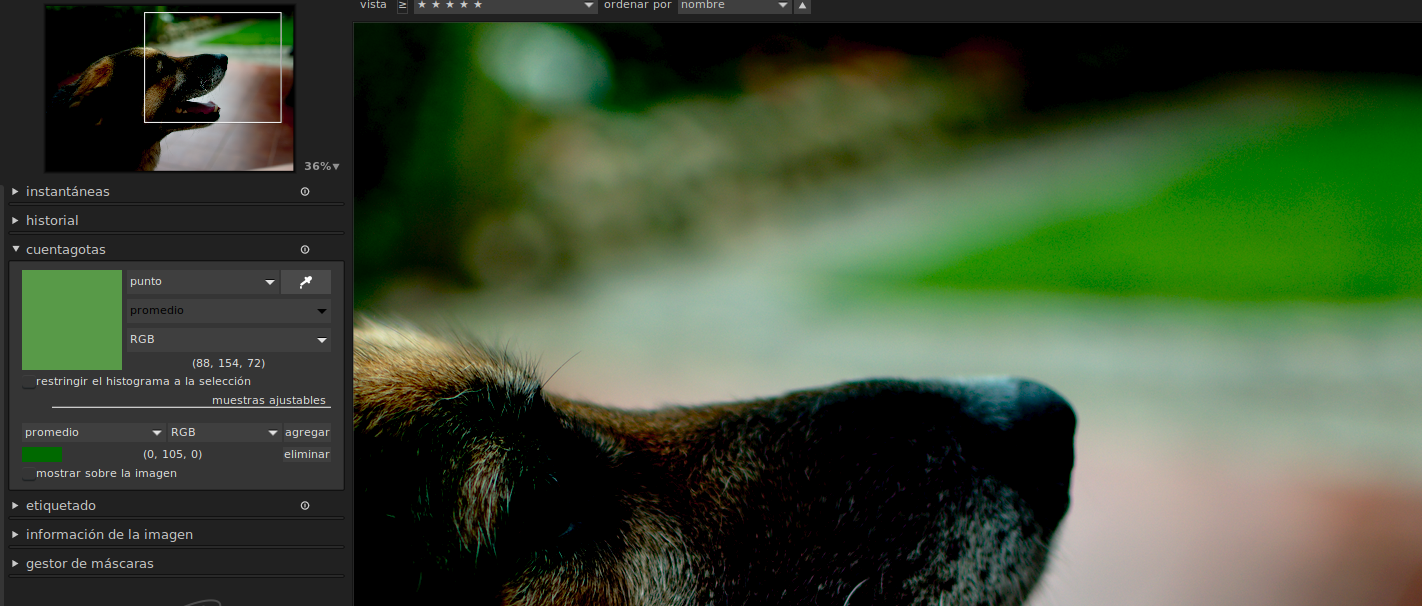Screen dimensions: 1422x606
Task: Open the ordenar por nombre dropdown
Action: coord(734,6)
